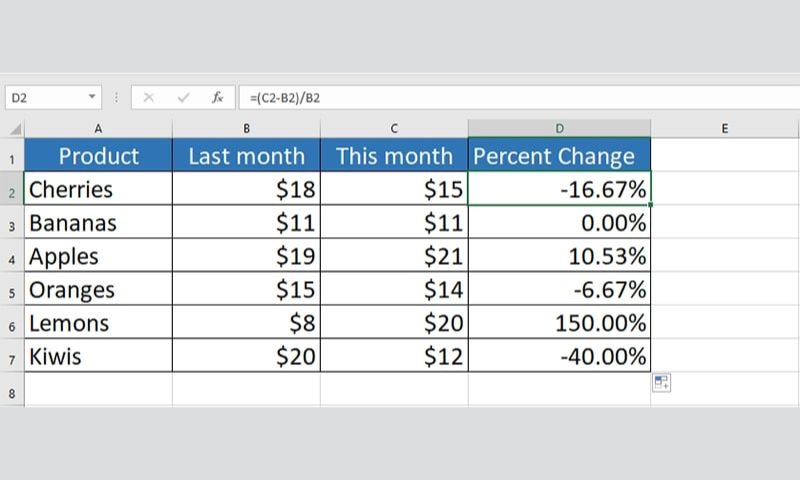This screenshot has height=480, width=800.
Task: Click the Cancel X icon in formula bar
Action: click(x=149, y=97)
